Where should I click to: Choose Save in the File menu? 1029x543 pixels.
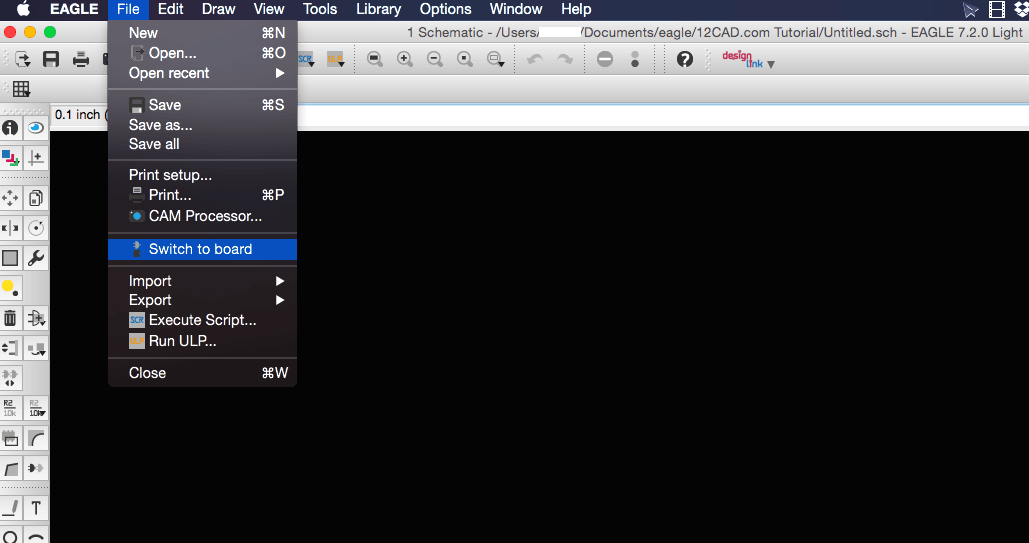coord(202,105)
